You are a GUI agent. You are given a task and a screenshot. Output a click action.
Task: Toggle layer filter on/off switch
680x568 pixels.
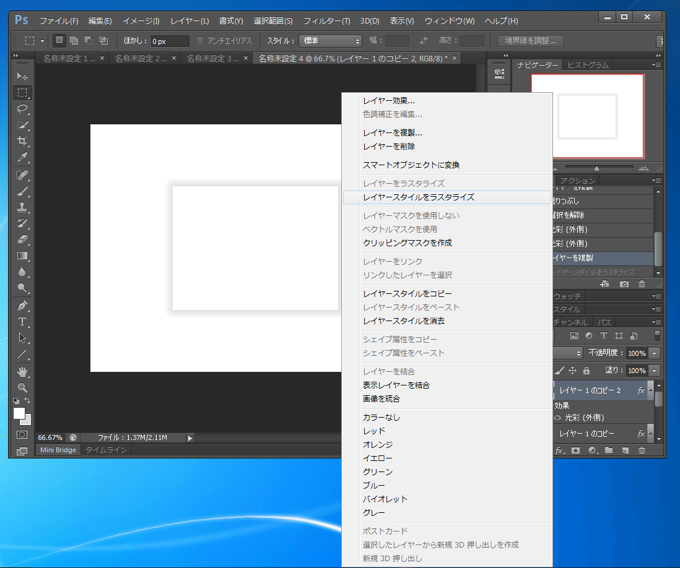click(x=657, y=336)
